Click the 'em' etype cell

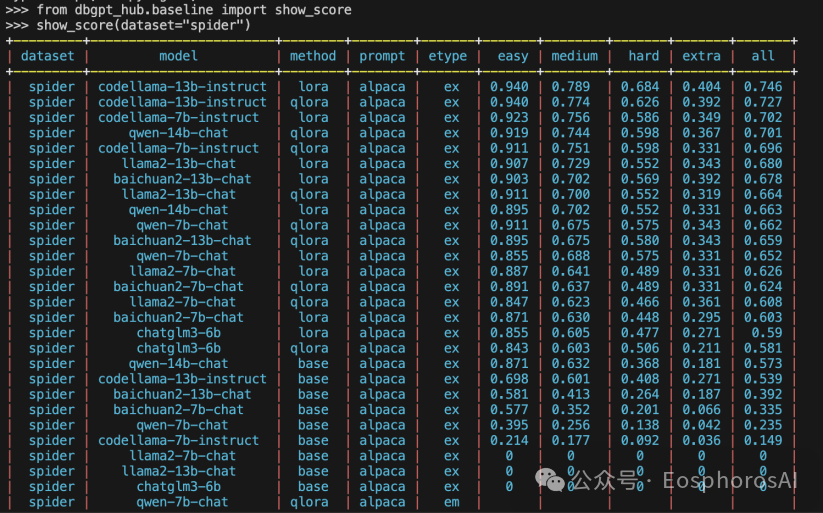point(451,502)
